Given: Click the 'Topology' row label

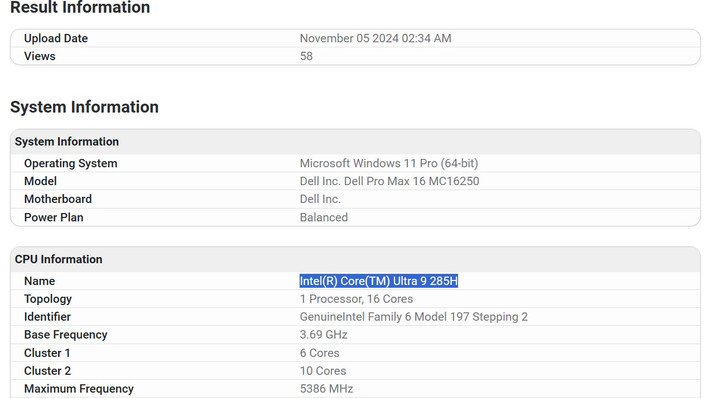Looking at the screenshot, I should pyautogui.click(x=48, y=299).
